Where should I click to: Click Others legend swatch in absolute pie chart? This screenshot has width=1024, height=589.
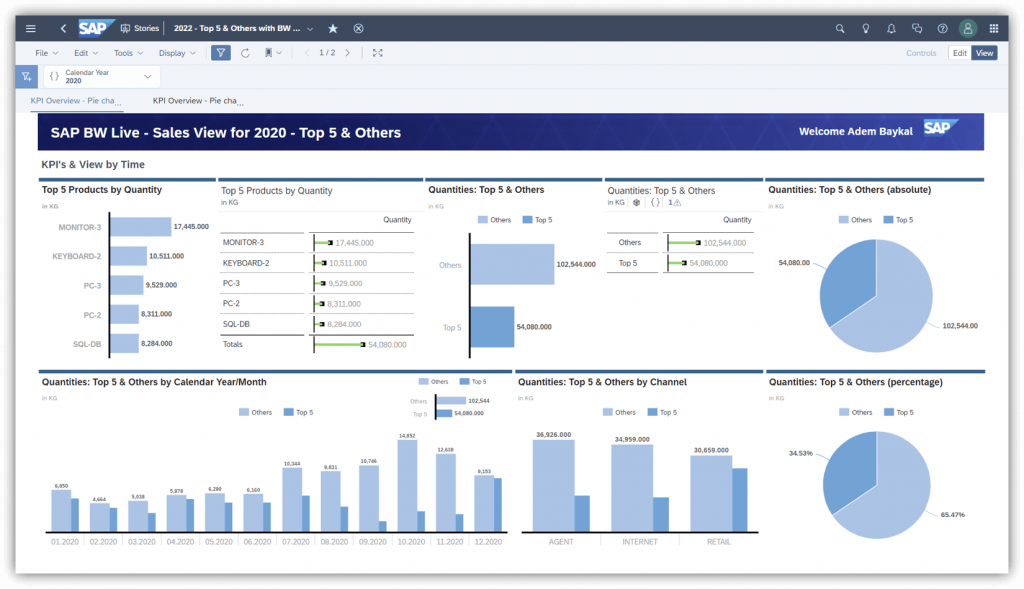844,220
